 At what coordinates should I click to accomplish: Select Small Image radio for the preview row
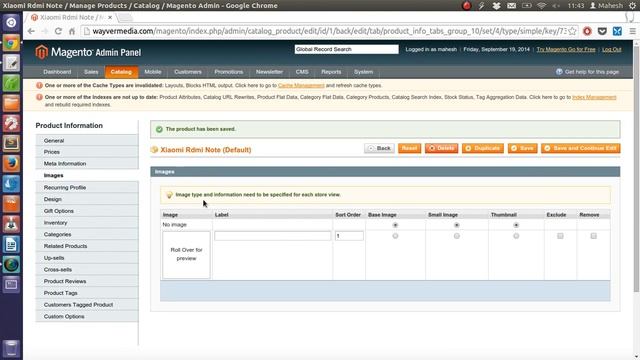click(456, 236)
